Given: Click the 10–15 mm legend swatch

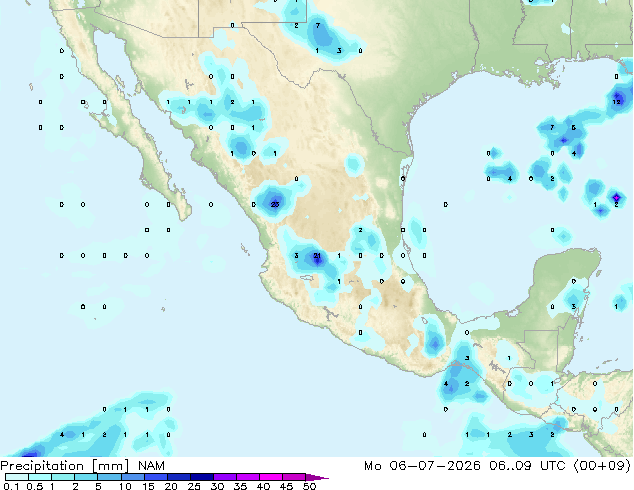Looking at the screenshot, I should pos(133,477).
